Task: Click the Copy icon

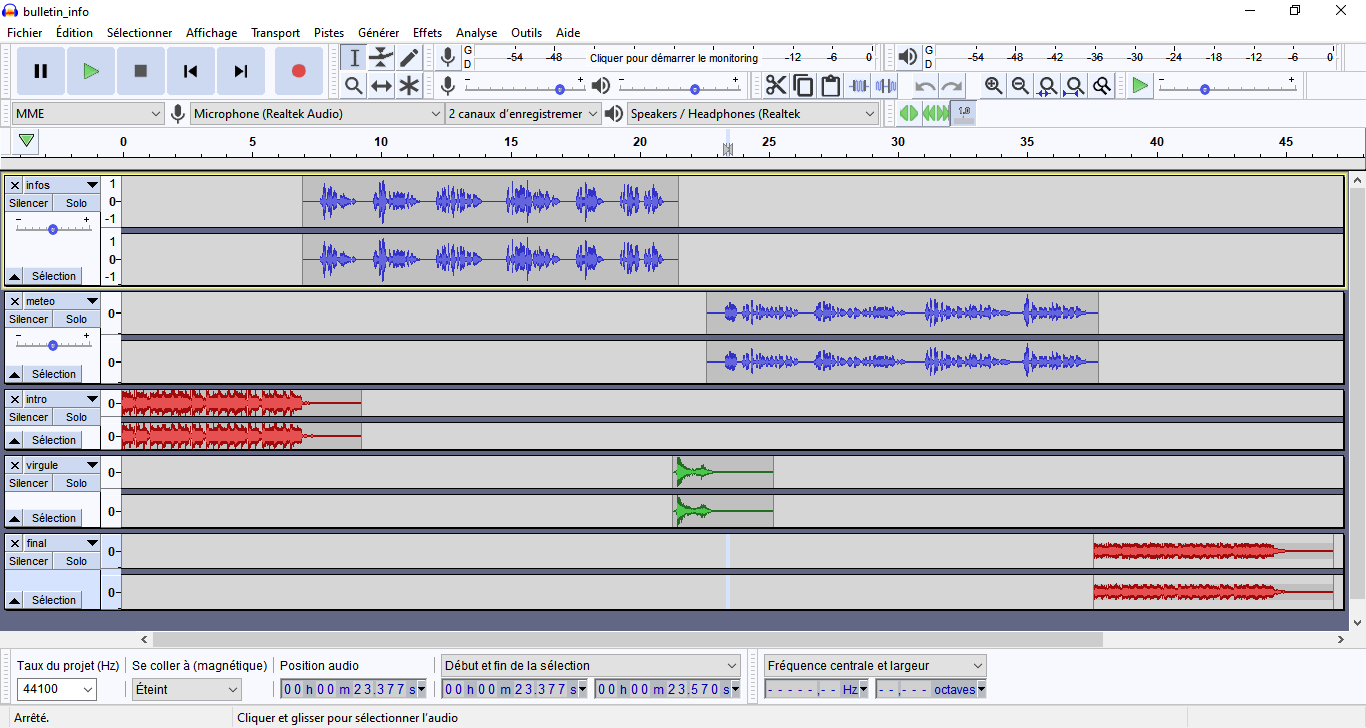Action: (x=803, y=86)
